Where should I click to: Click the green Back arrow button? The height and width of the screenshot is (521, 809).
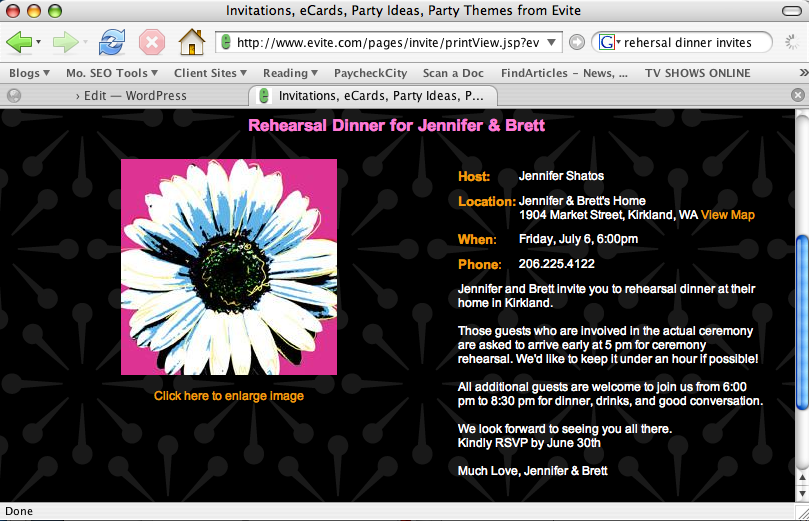pyautogui.click(x=18, y=43)
